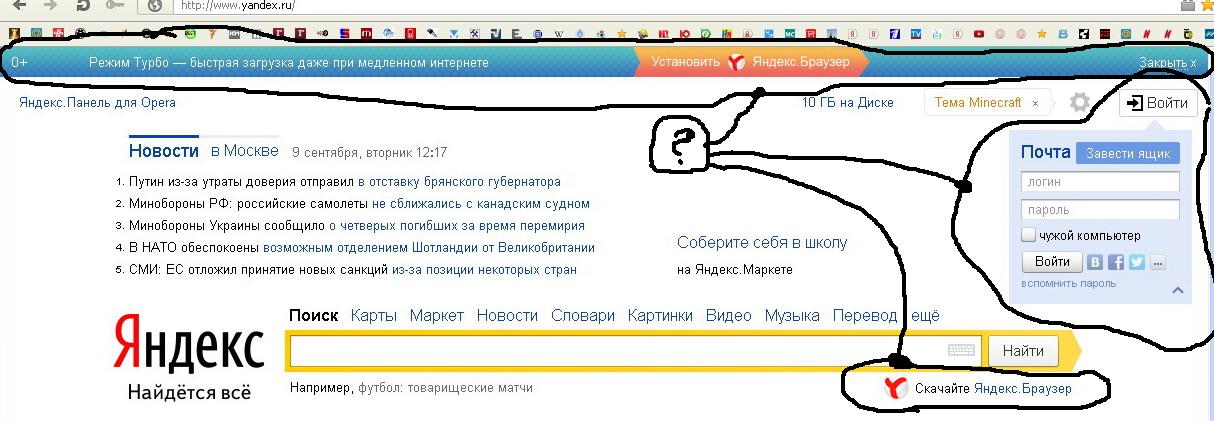Screen dimensions: 1214x421
Task: Open the on-screen keyboard in search box
Action: click(x=961, y=351)
